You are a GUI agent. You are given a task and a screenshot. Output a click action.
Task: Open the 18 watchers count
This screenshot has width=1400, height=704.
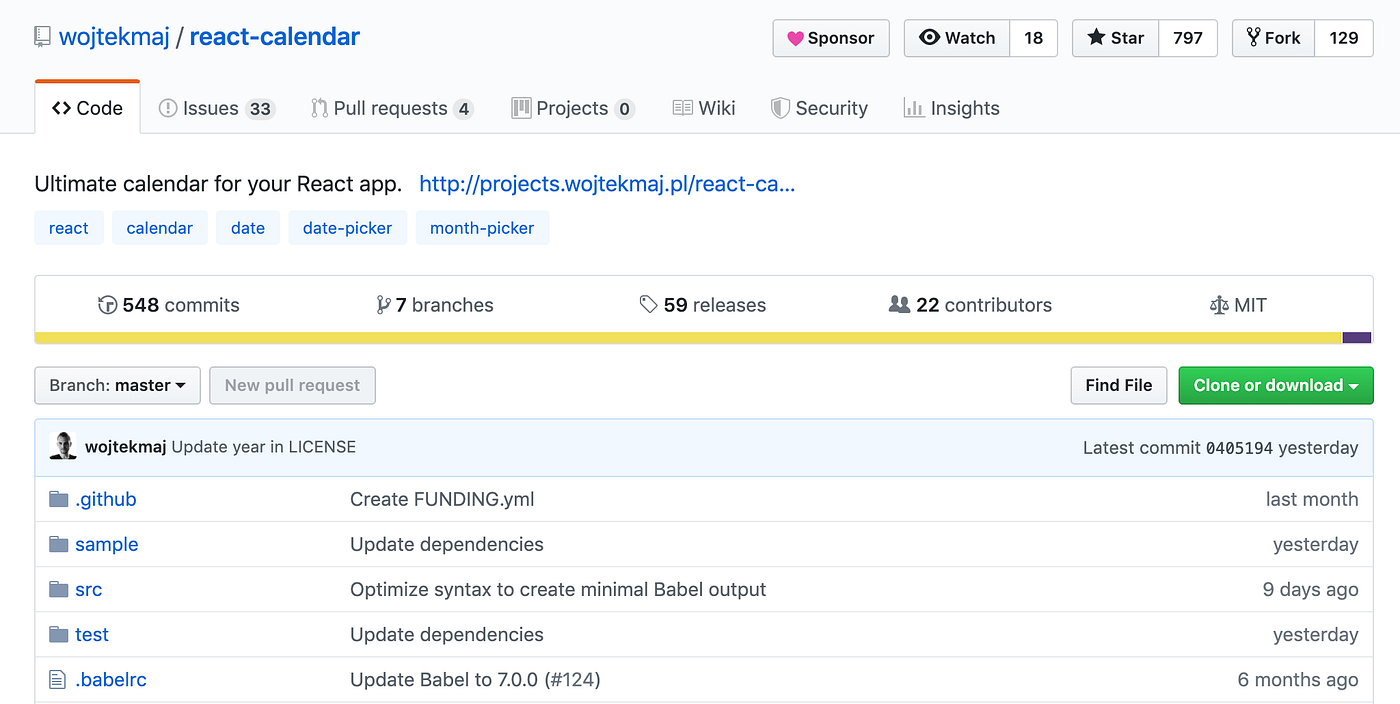(1034, 38)
